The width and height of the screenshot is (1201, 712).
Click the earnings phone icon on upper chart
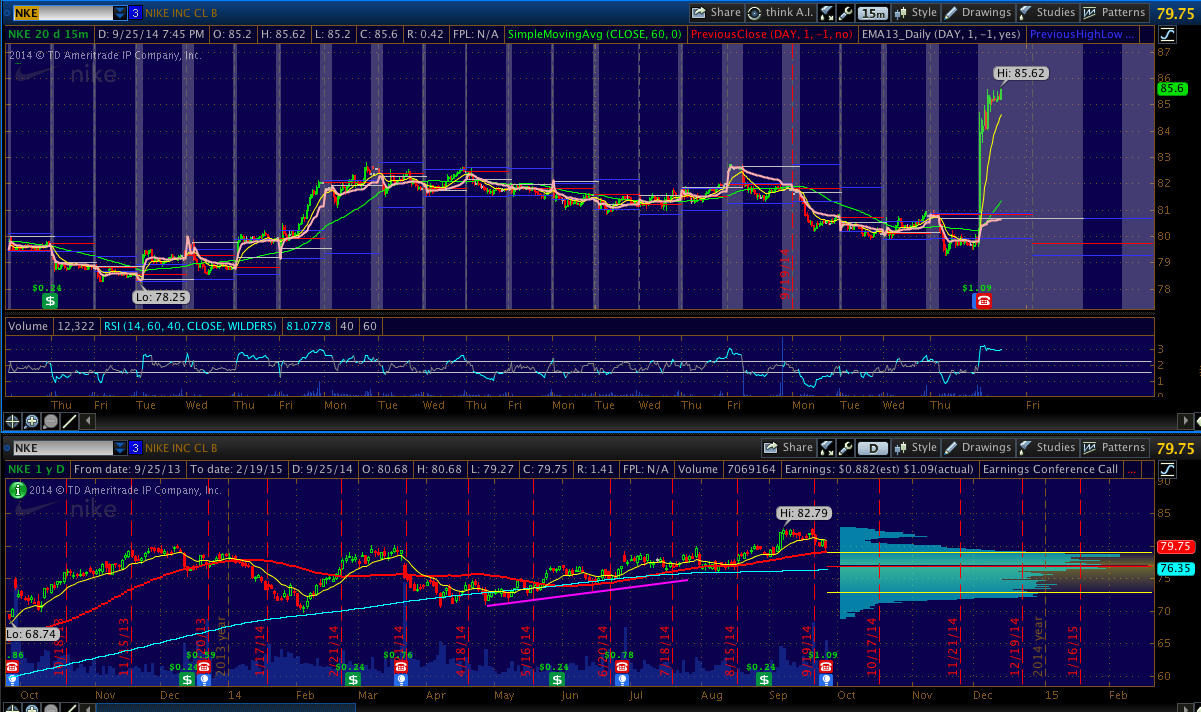983,300
